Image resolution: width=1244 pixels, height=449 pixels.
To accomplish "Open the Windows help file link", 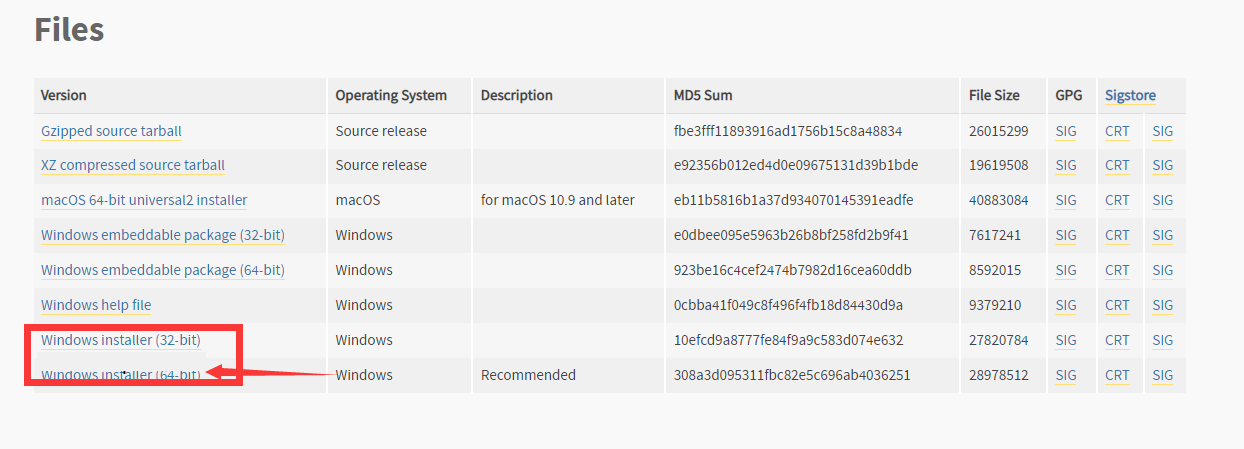I will (x=96, y=305).
